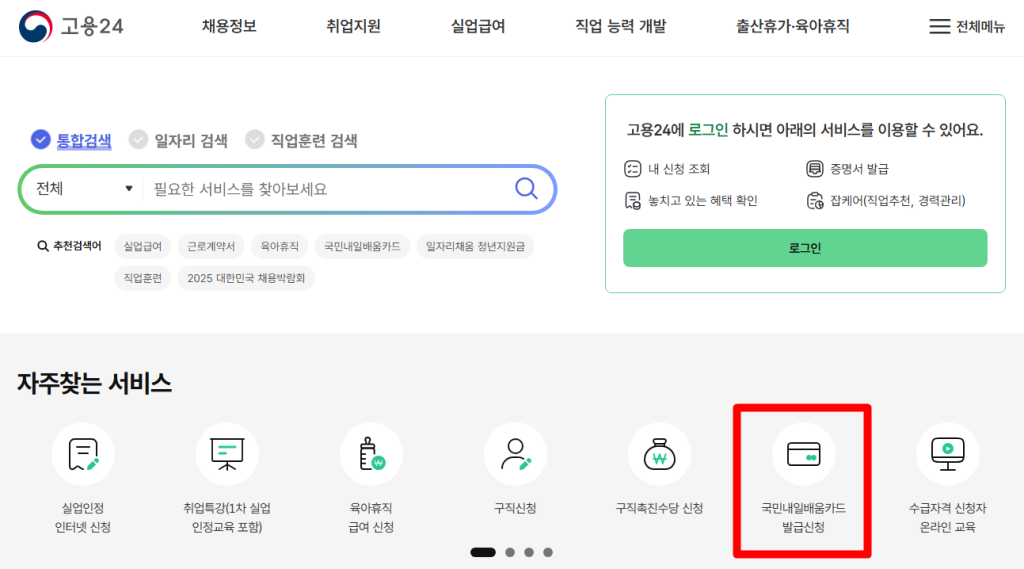1024x569 pixels.
Task: Click 근로계약서 recommended keyword
Action: 211,246
